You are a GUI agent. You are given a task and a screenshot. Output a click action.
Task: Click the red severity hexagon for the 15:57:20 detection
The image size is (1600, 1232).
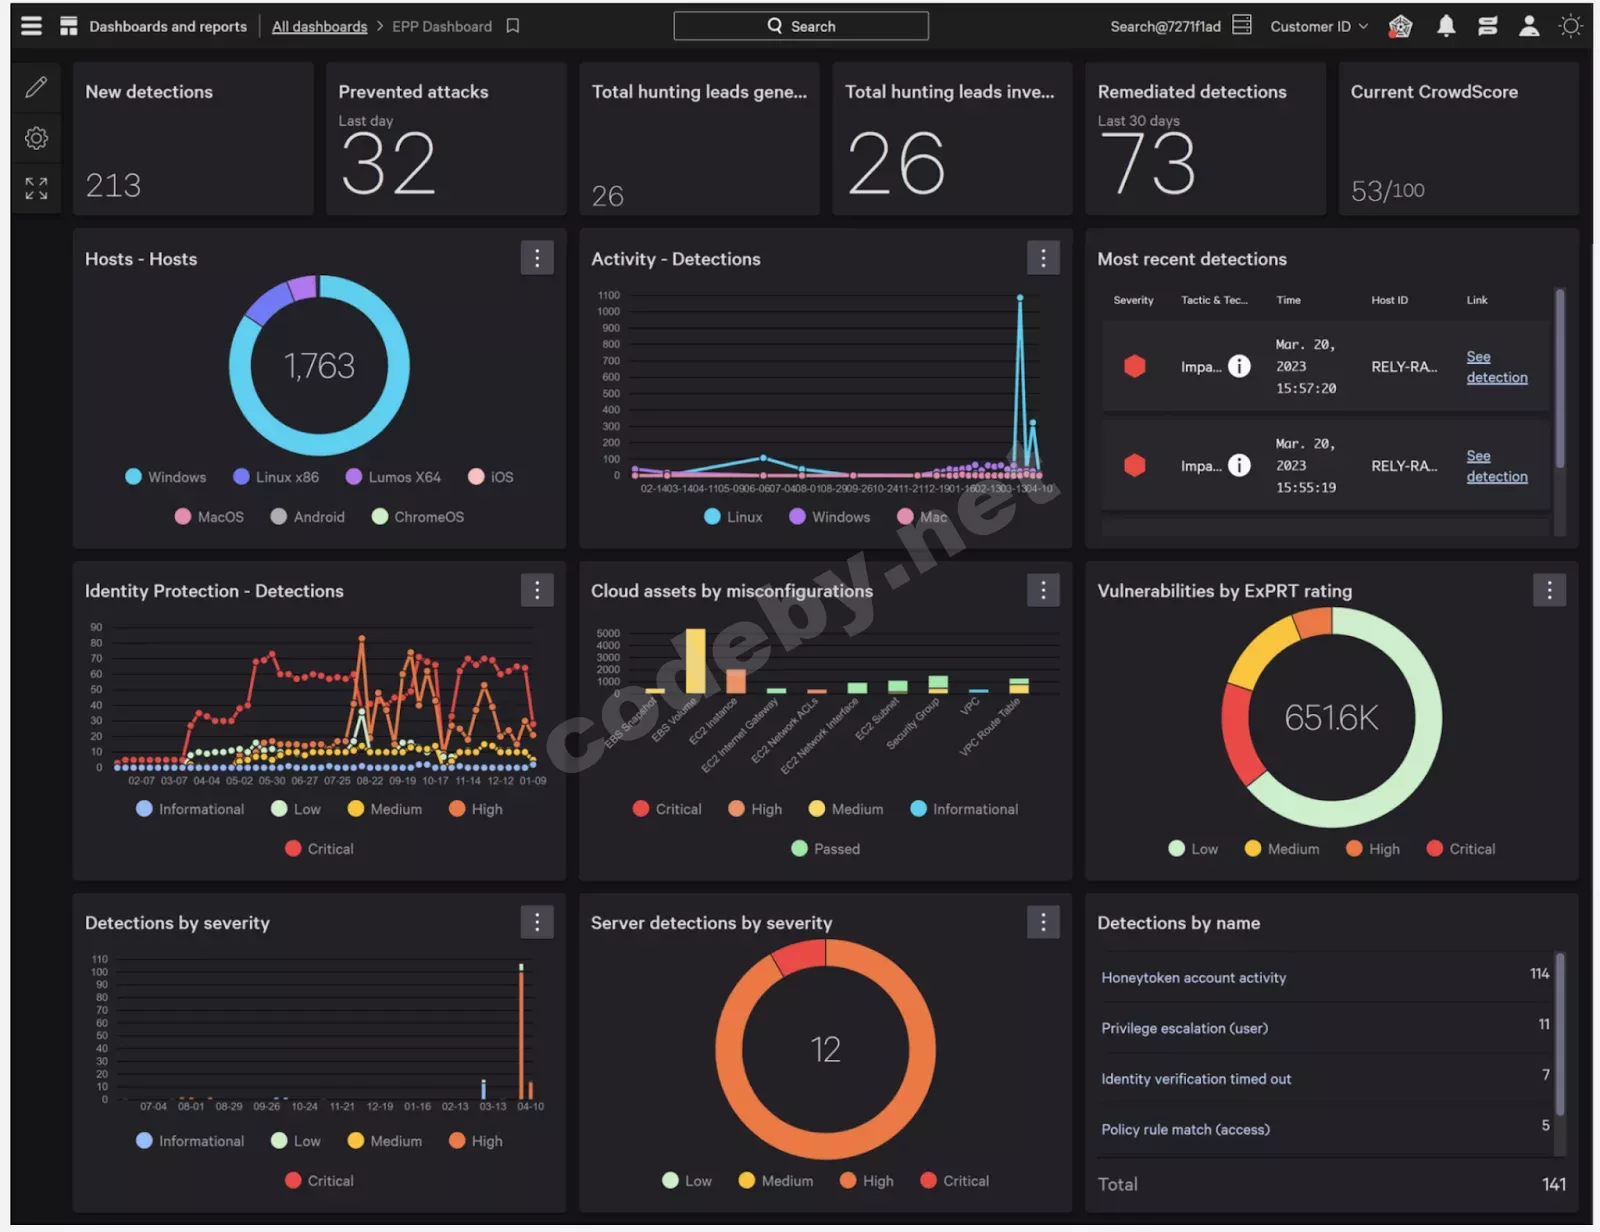[1135, 366]
